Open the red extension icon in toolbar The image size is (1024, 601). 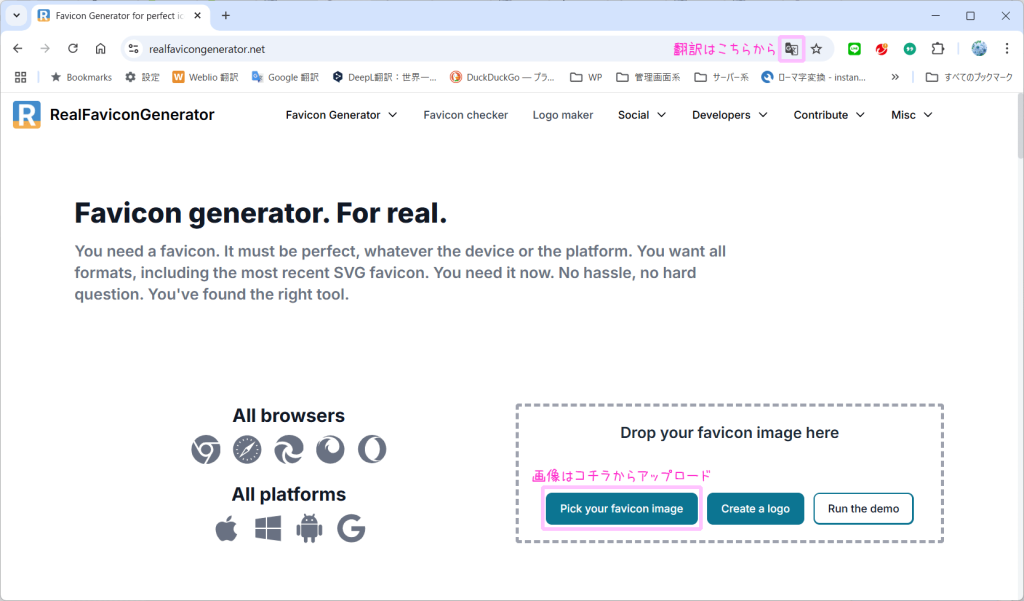882,49
